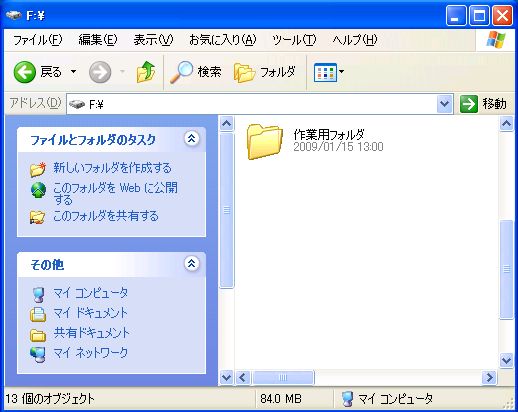518x412 pixels.
Task: Click the green Go (移動) arrow button
Action: point(469,104)
